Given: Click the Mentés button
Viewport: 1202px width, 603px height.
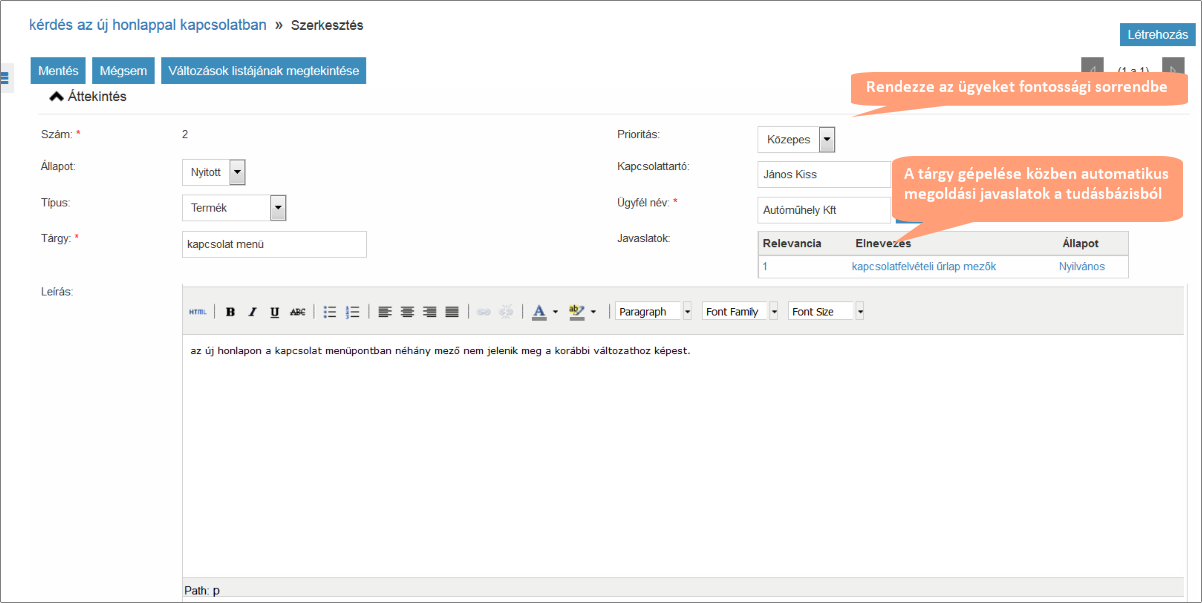Looking at the screenshot, I should coord(58,71).
